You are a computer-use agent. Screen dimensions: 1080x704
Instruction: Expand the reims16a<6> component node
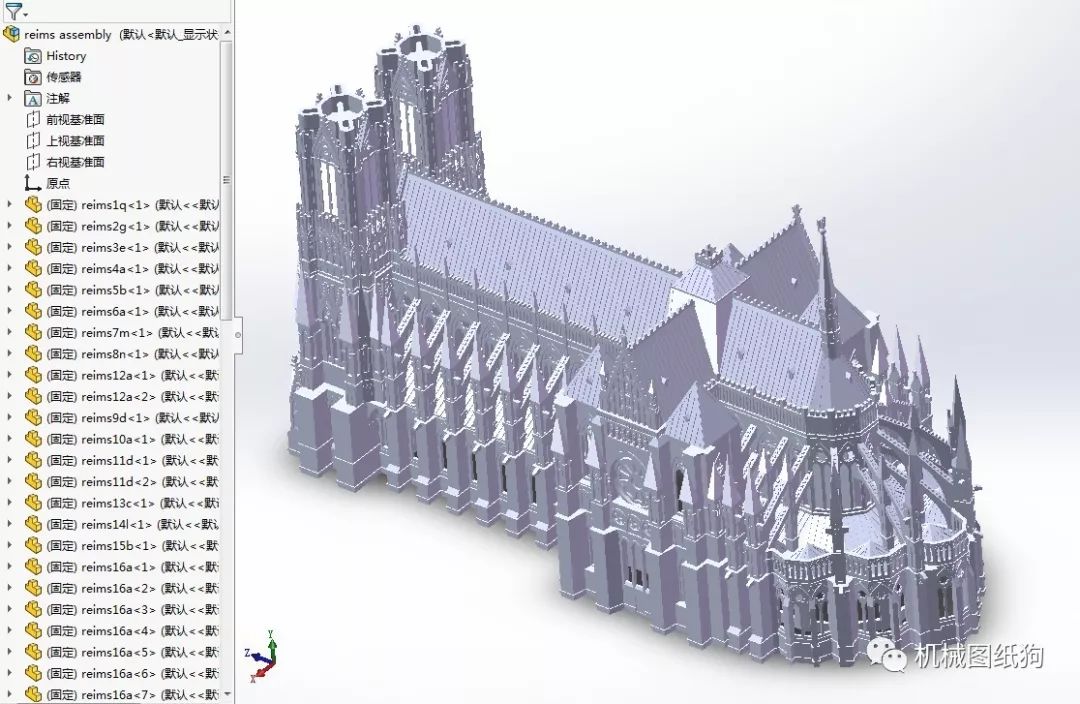[10, 674]
